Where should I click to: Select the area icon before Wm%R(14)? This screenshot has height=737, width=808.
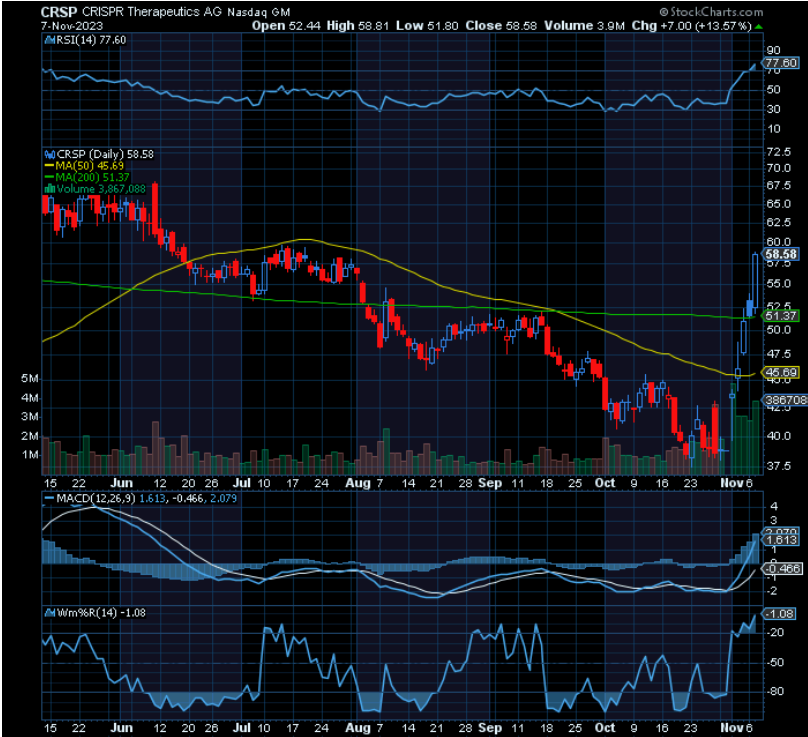(x=48, y=611)
